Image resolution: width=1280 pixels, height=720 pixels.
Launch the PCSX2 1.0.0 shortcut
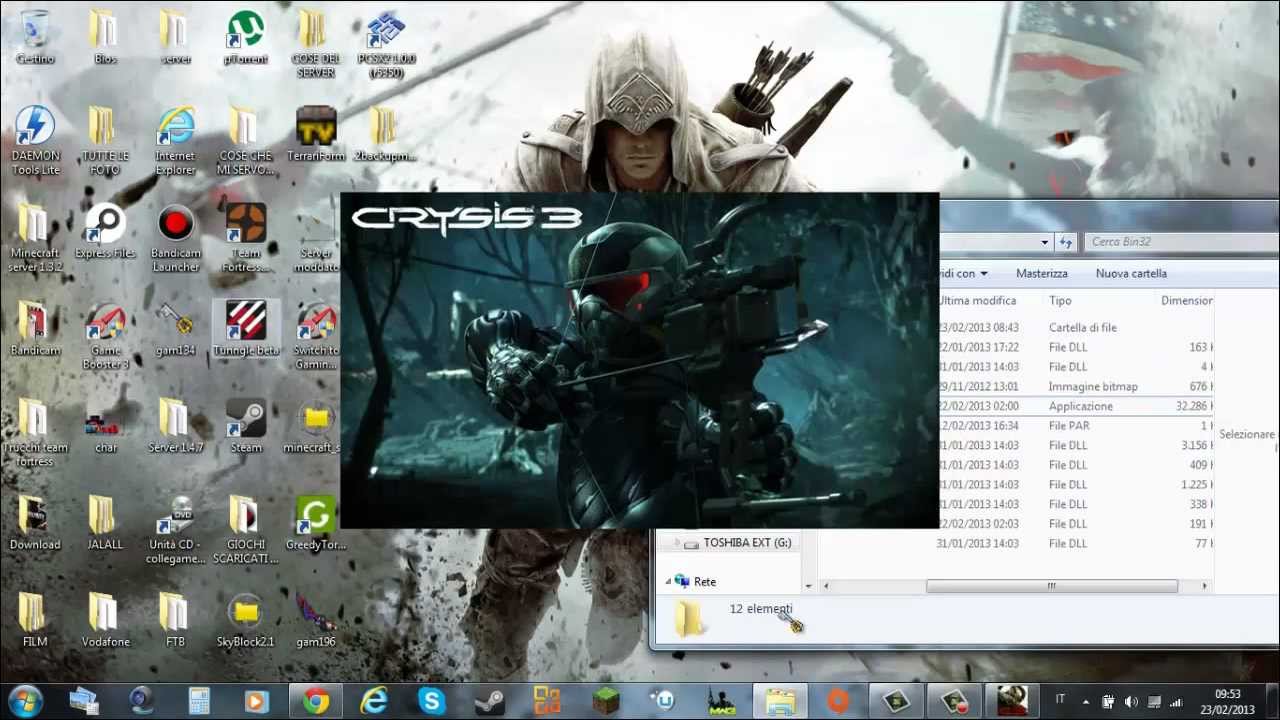pos(386,44)
